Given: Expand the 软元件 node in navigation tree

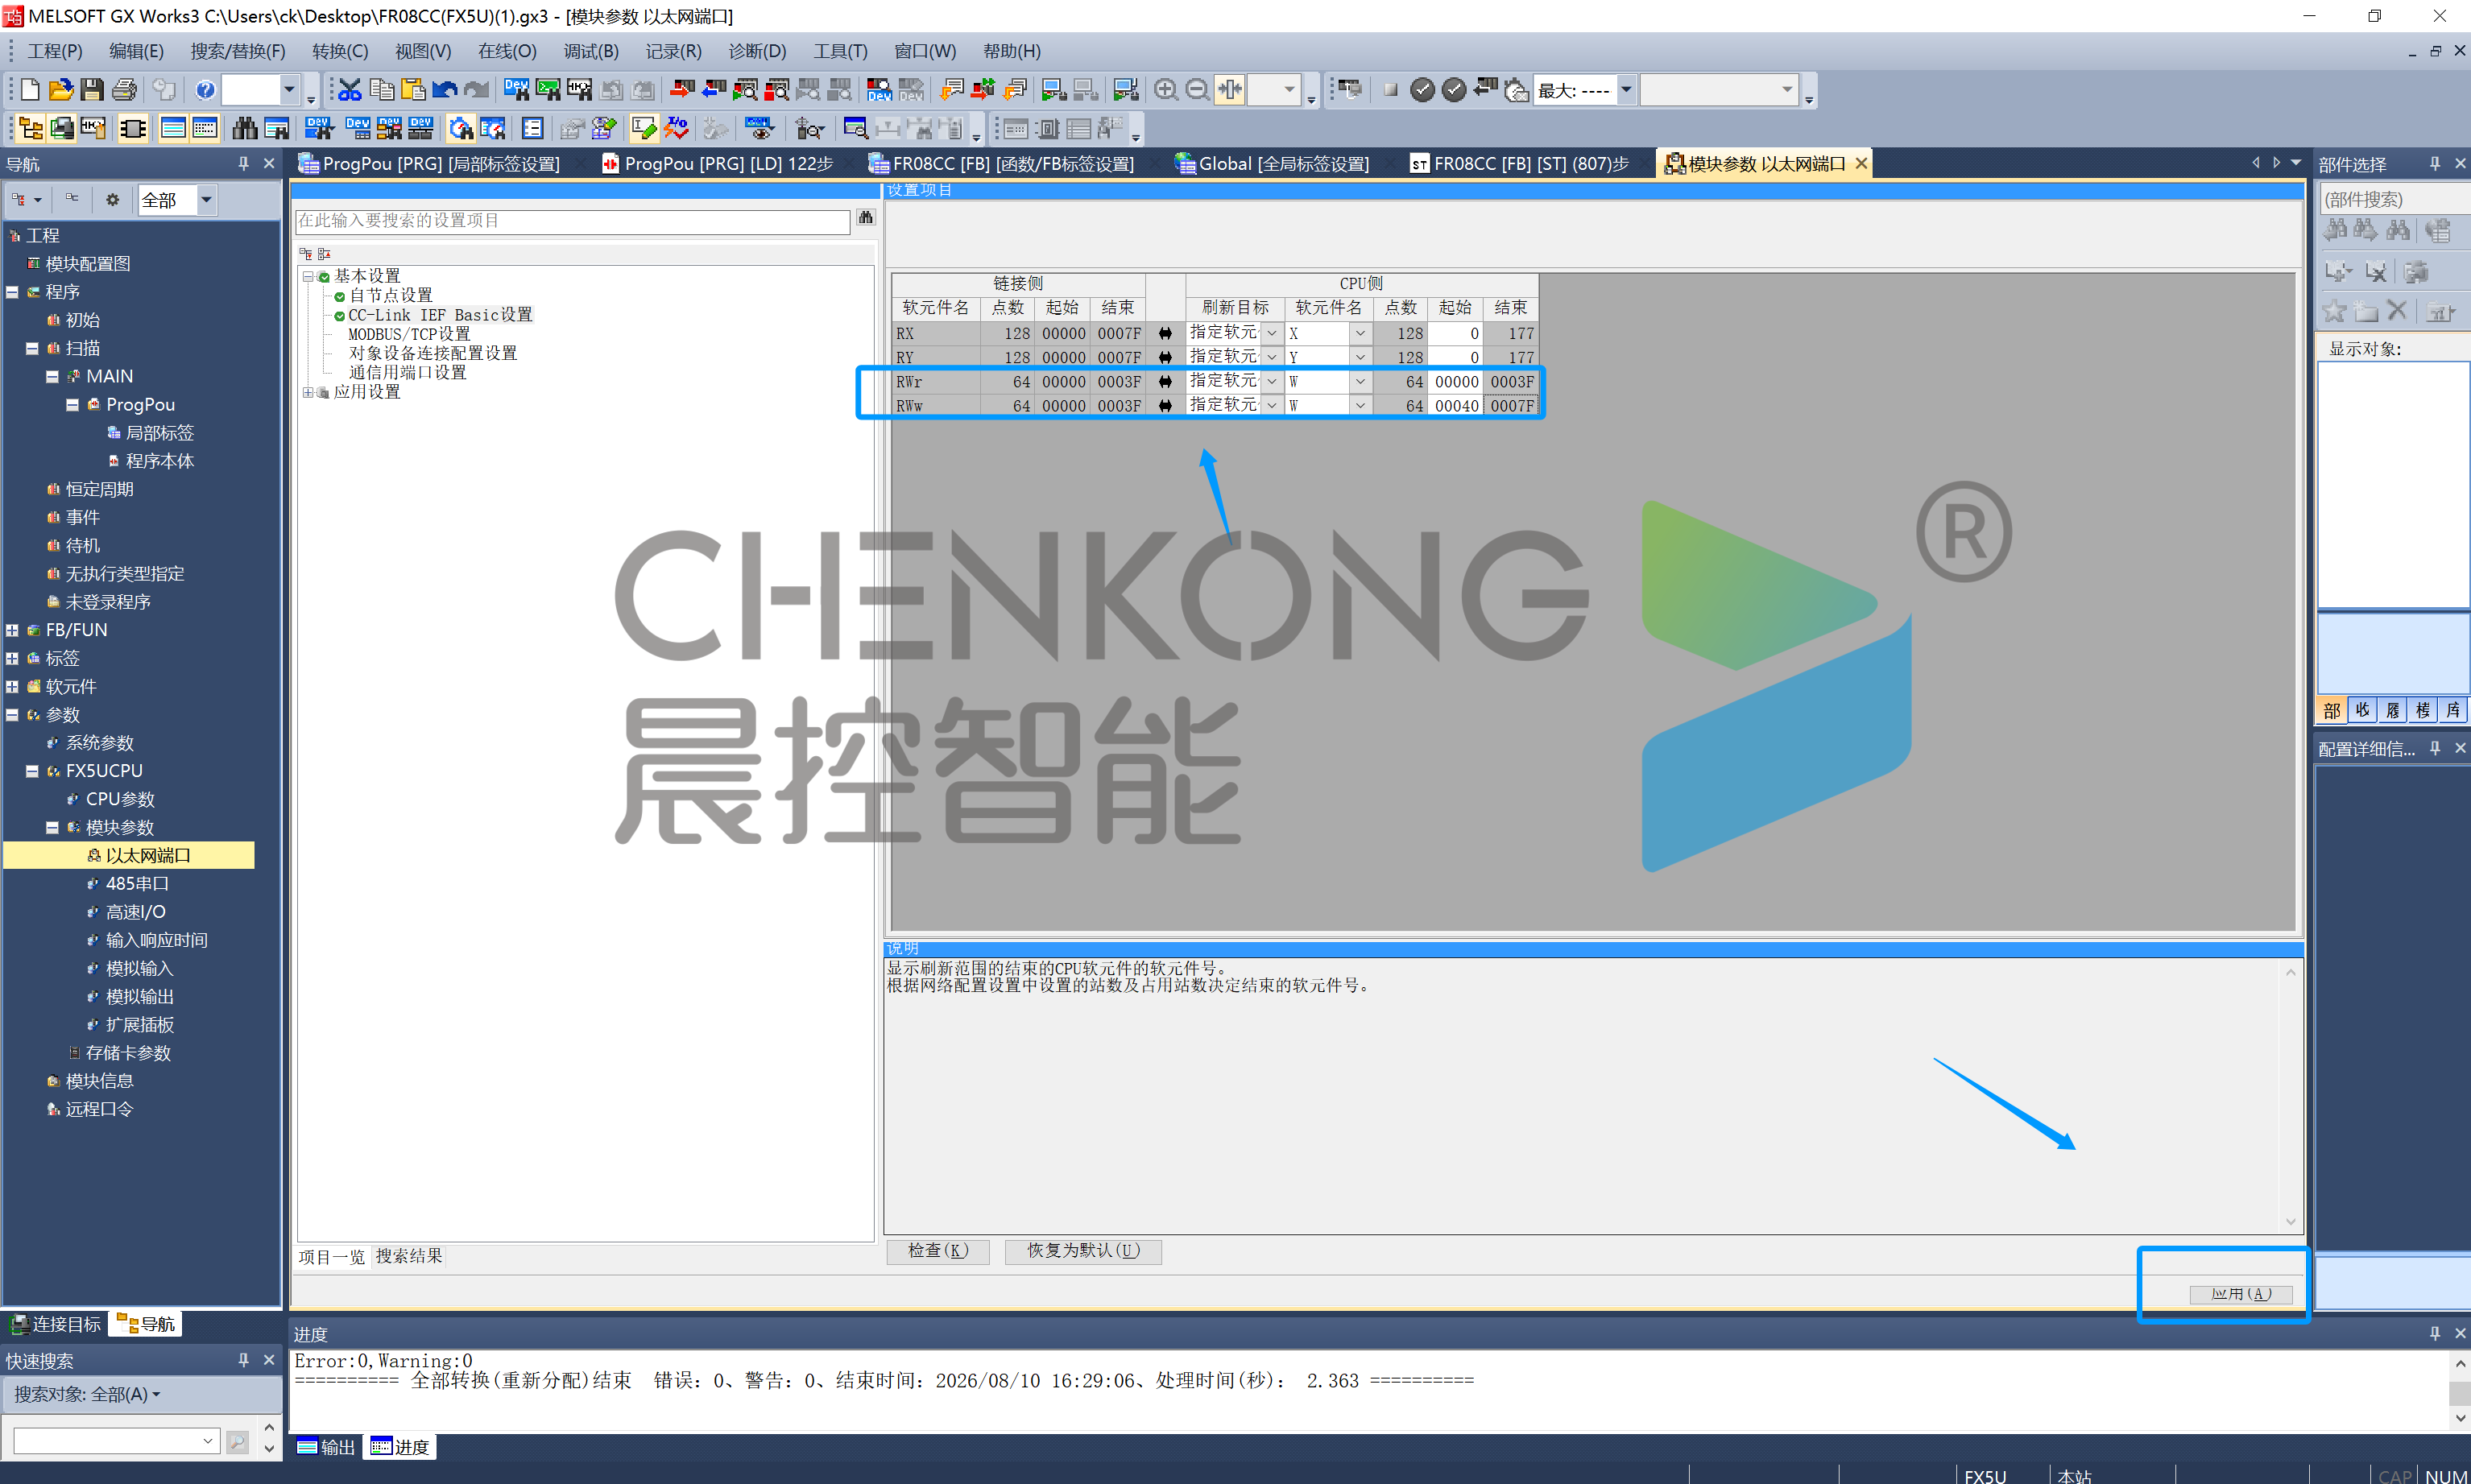Looking at the screenshot, I should point(12,686).
